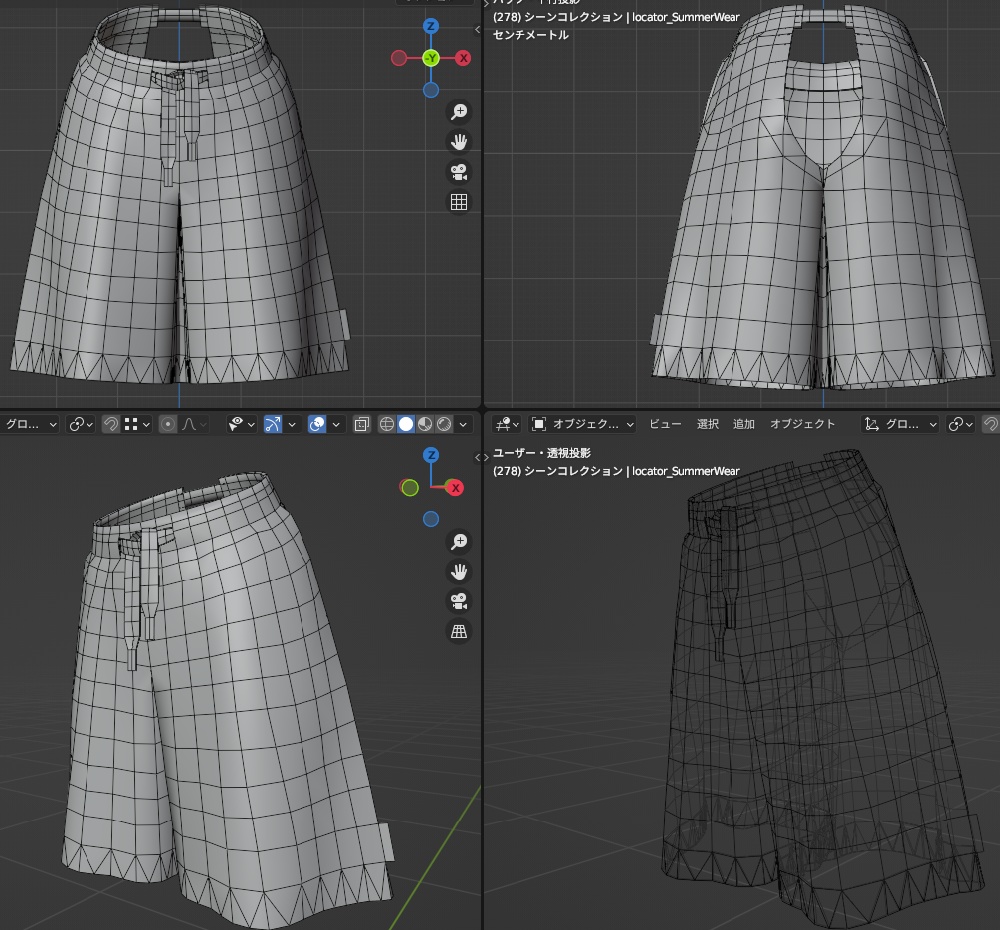The height and width of the screenshot is (930, 1000).
Task: Open the オブジェク... mode dropdown
Action: pos(582,424)
